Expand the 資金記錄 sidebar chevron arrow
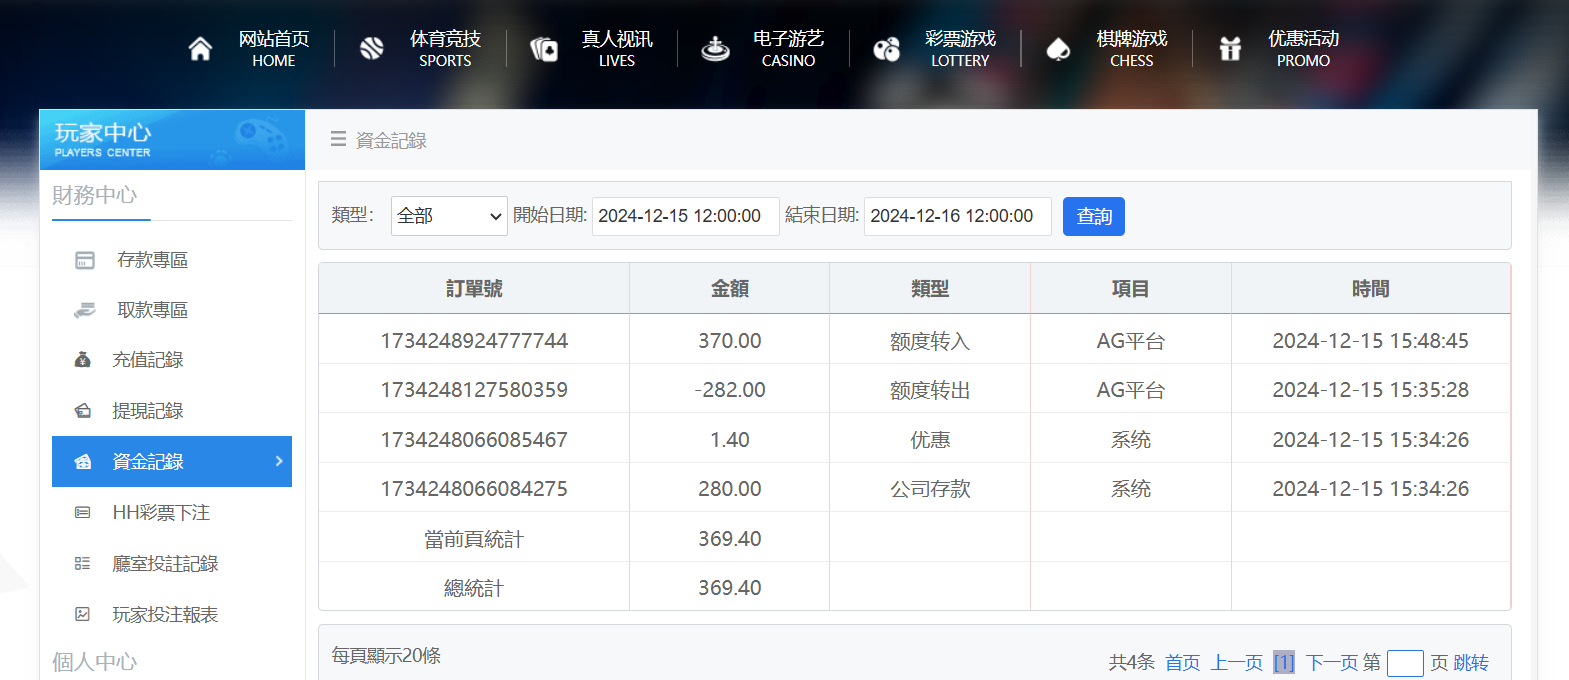Viewport: 1569px width, 680px height. [x=279, y=461]
